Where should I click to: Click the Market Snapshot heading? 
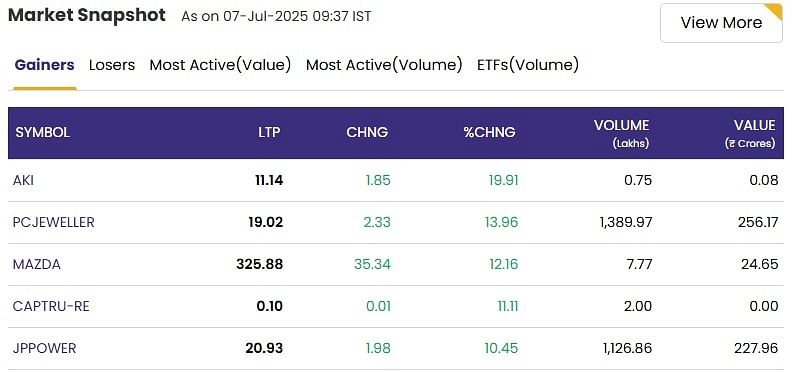tap(87, 15)
